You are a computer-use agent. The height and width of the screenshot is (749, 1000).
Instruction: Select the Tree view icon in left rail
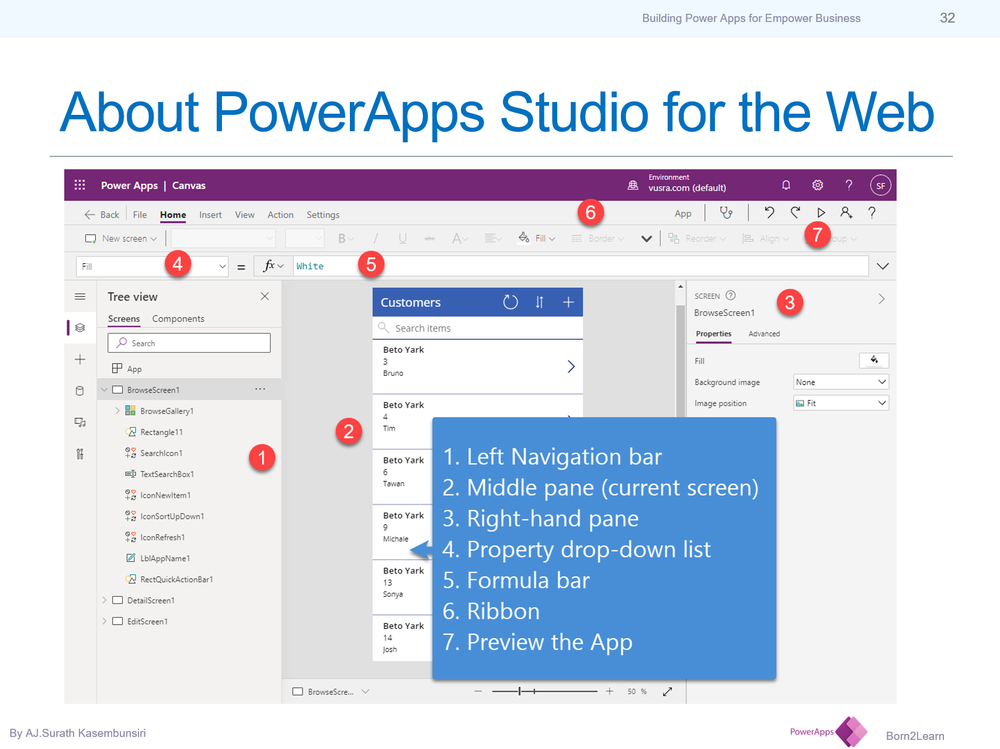click(81, 328)
